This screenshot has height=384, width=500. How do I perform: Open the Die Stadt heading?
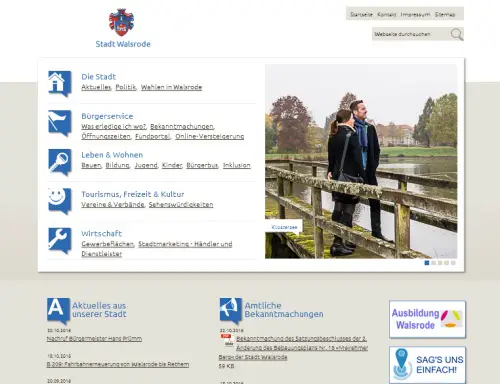[x=98, y=77]
